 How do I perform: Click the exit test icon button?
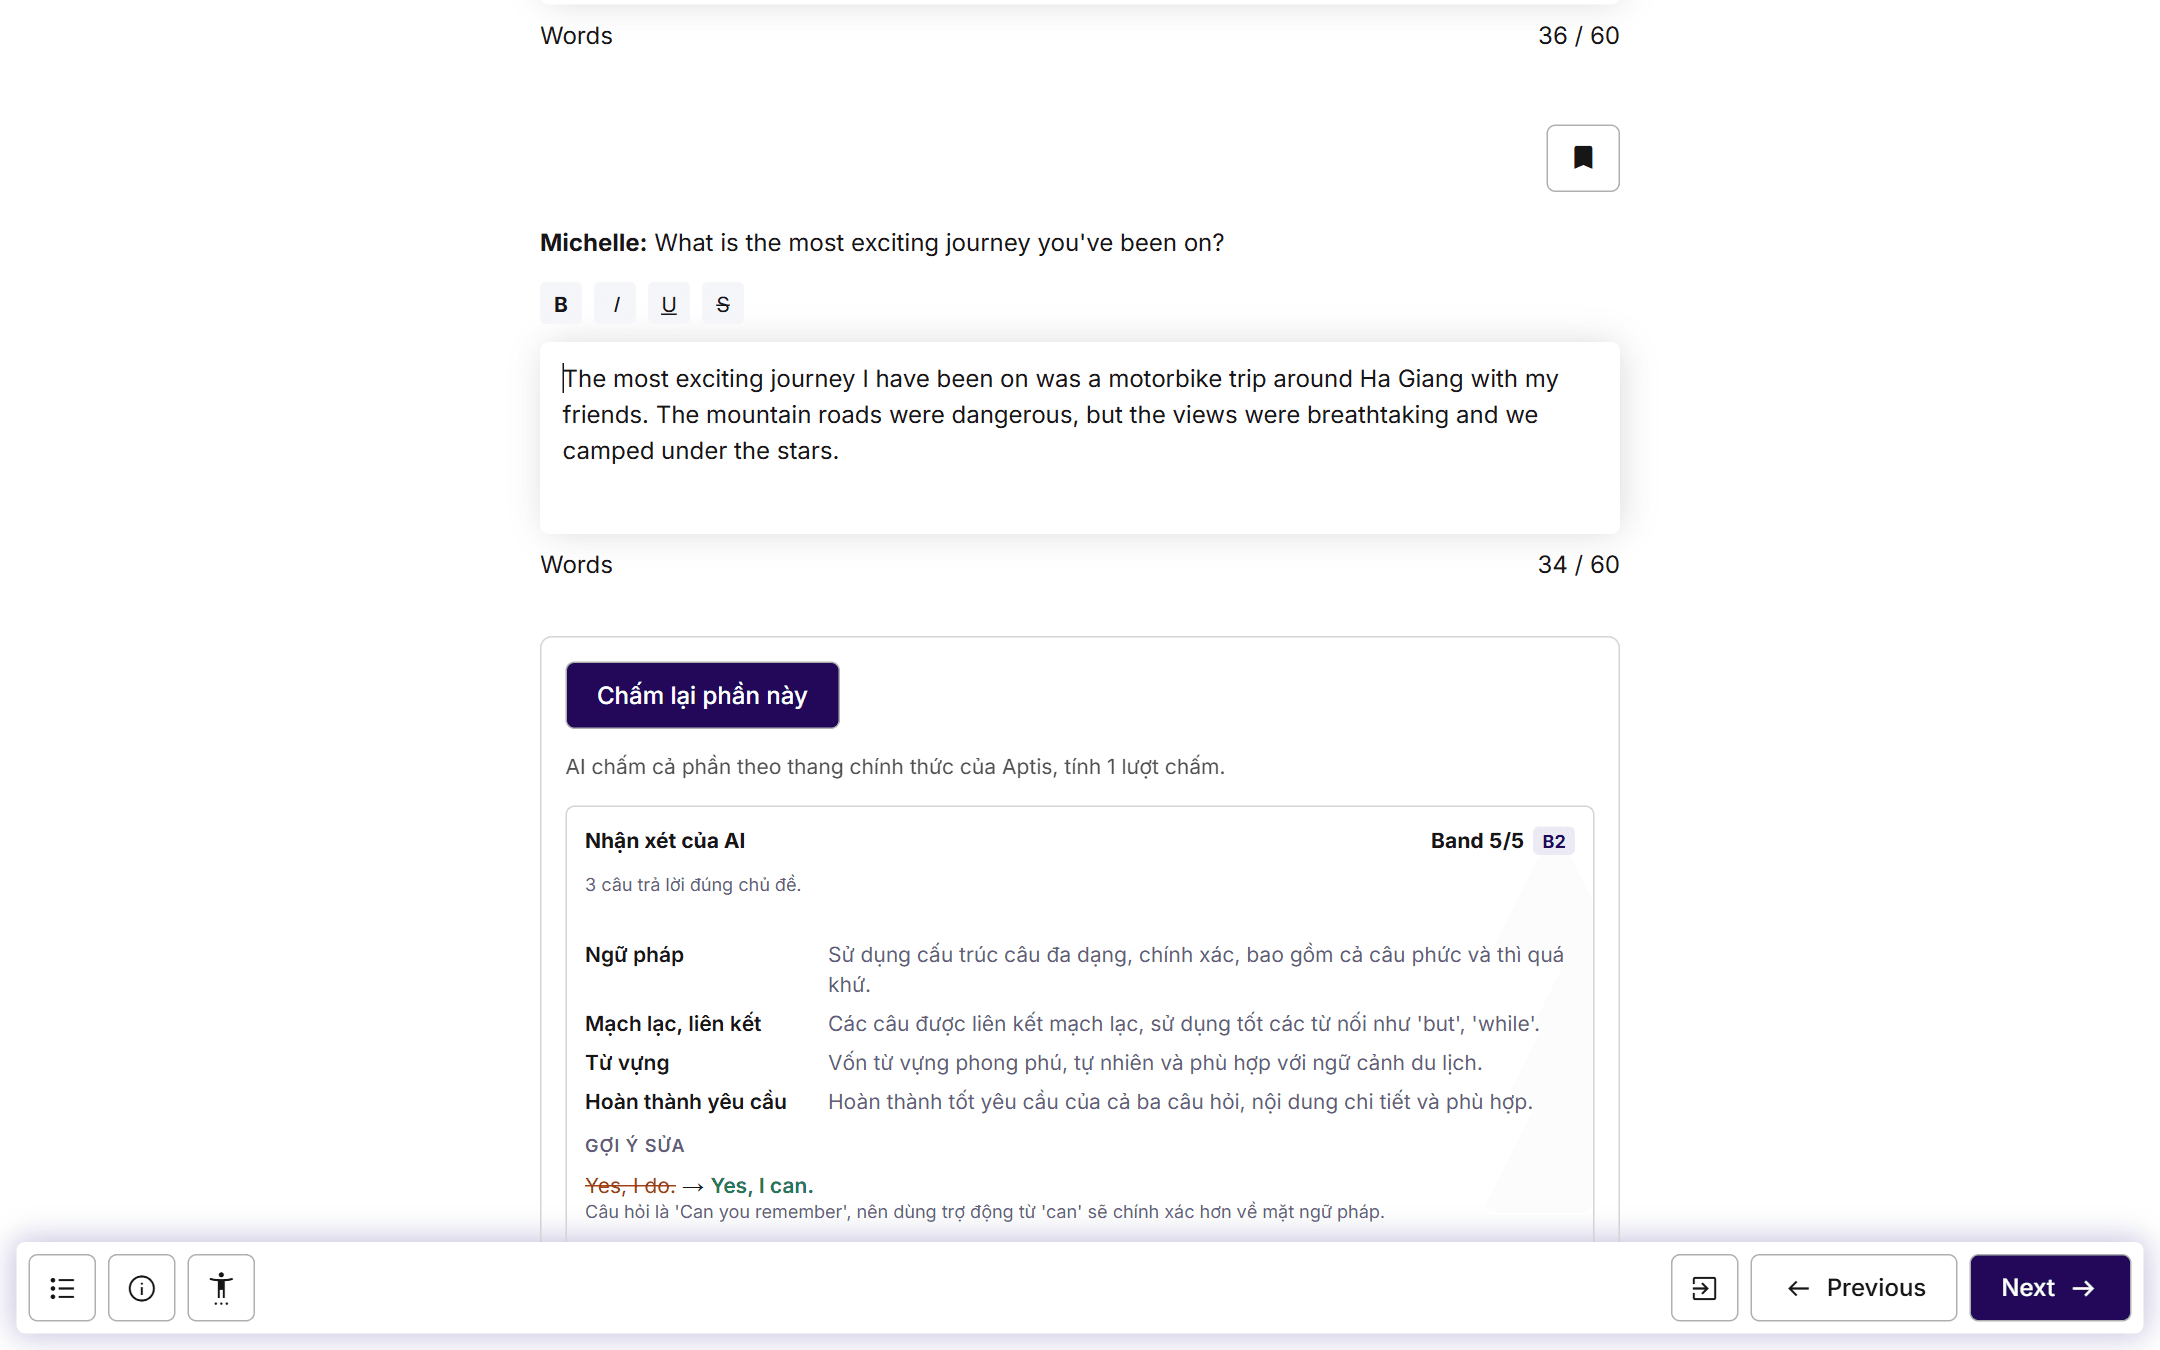pos(1704,1288)
